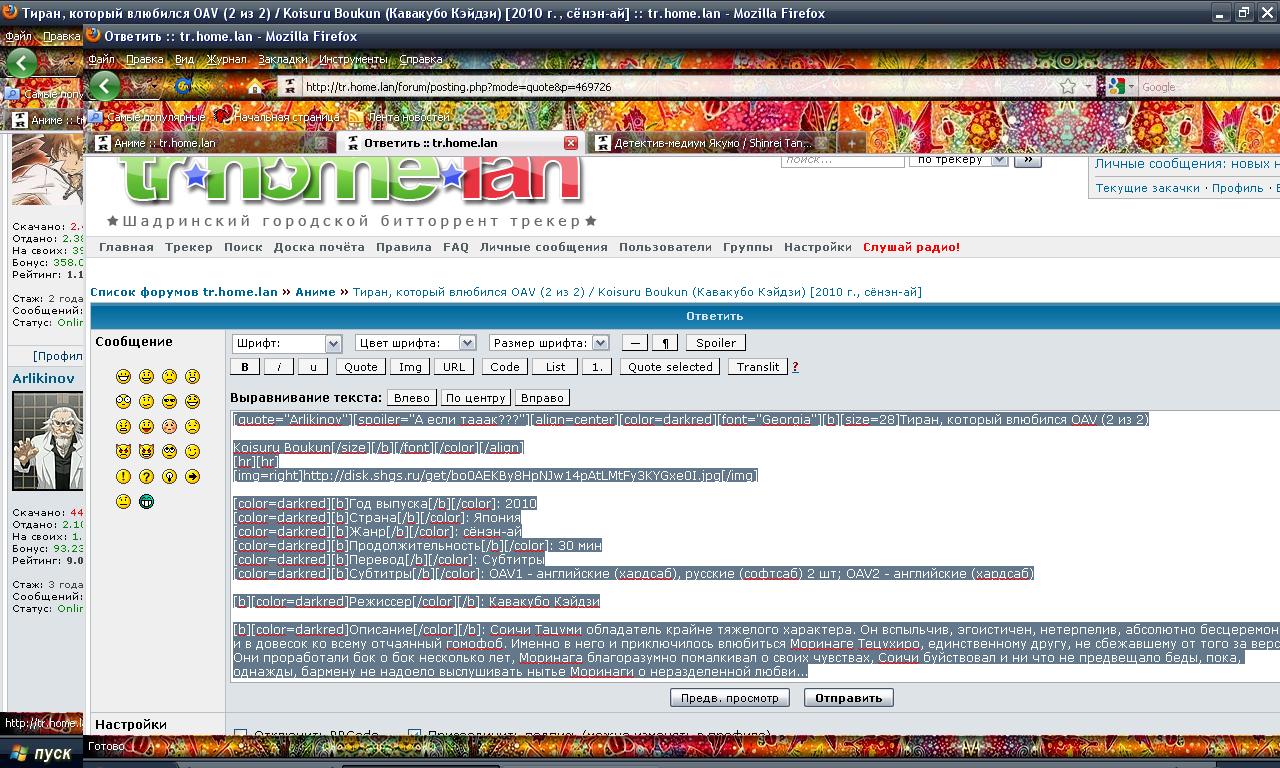Click the green back arrow in the front Firefox window
This screenshot has height=768, width=1280.
tap(105, 86)
